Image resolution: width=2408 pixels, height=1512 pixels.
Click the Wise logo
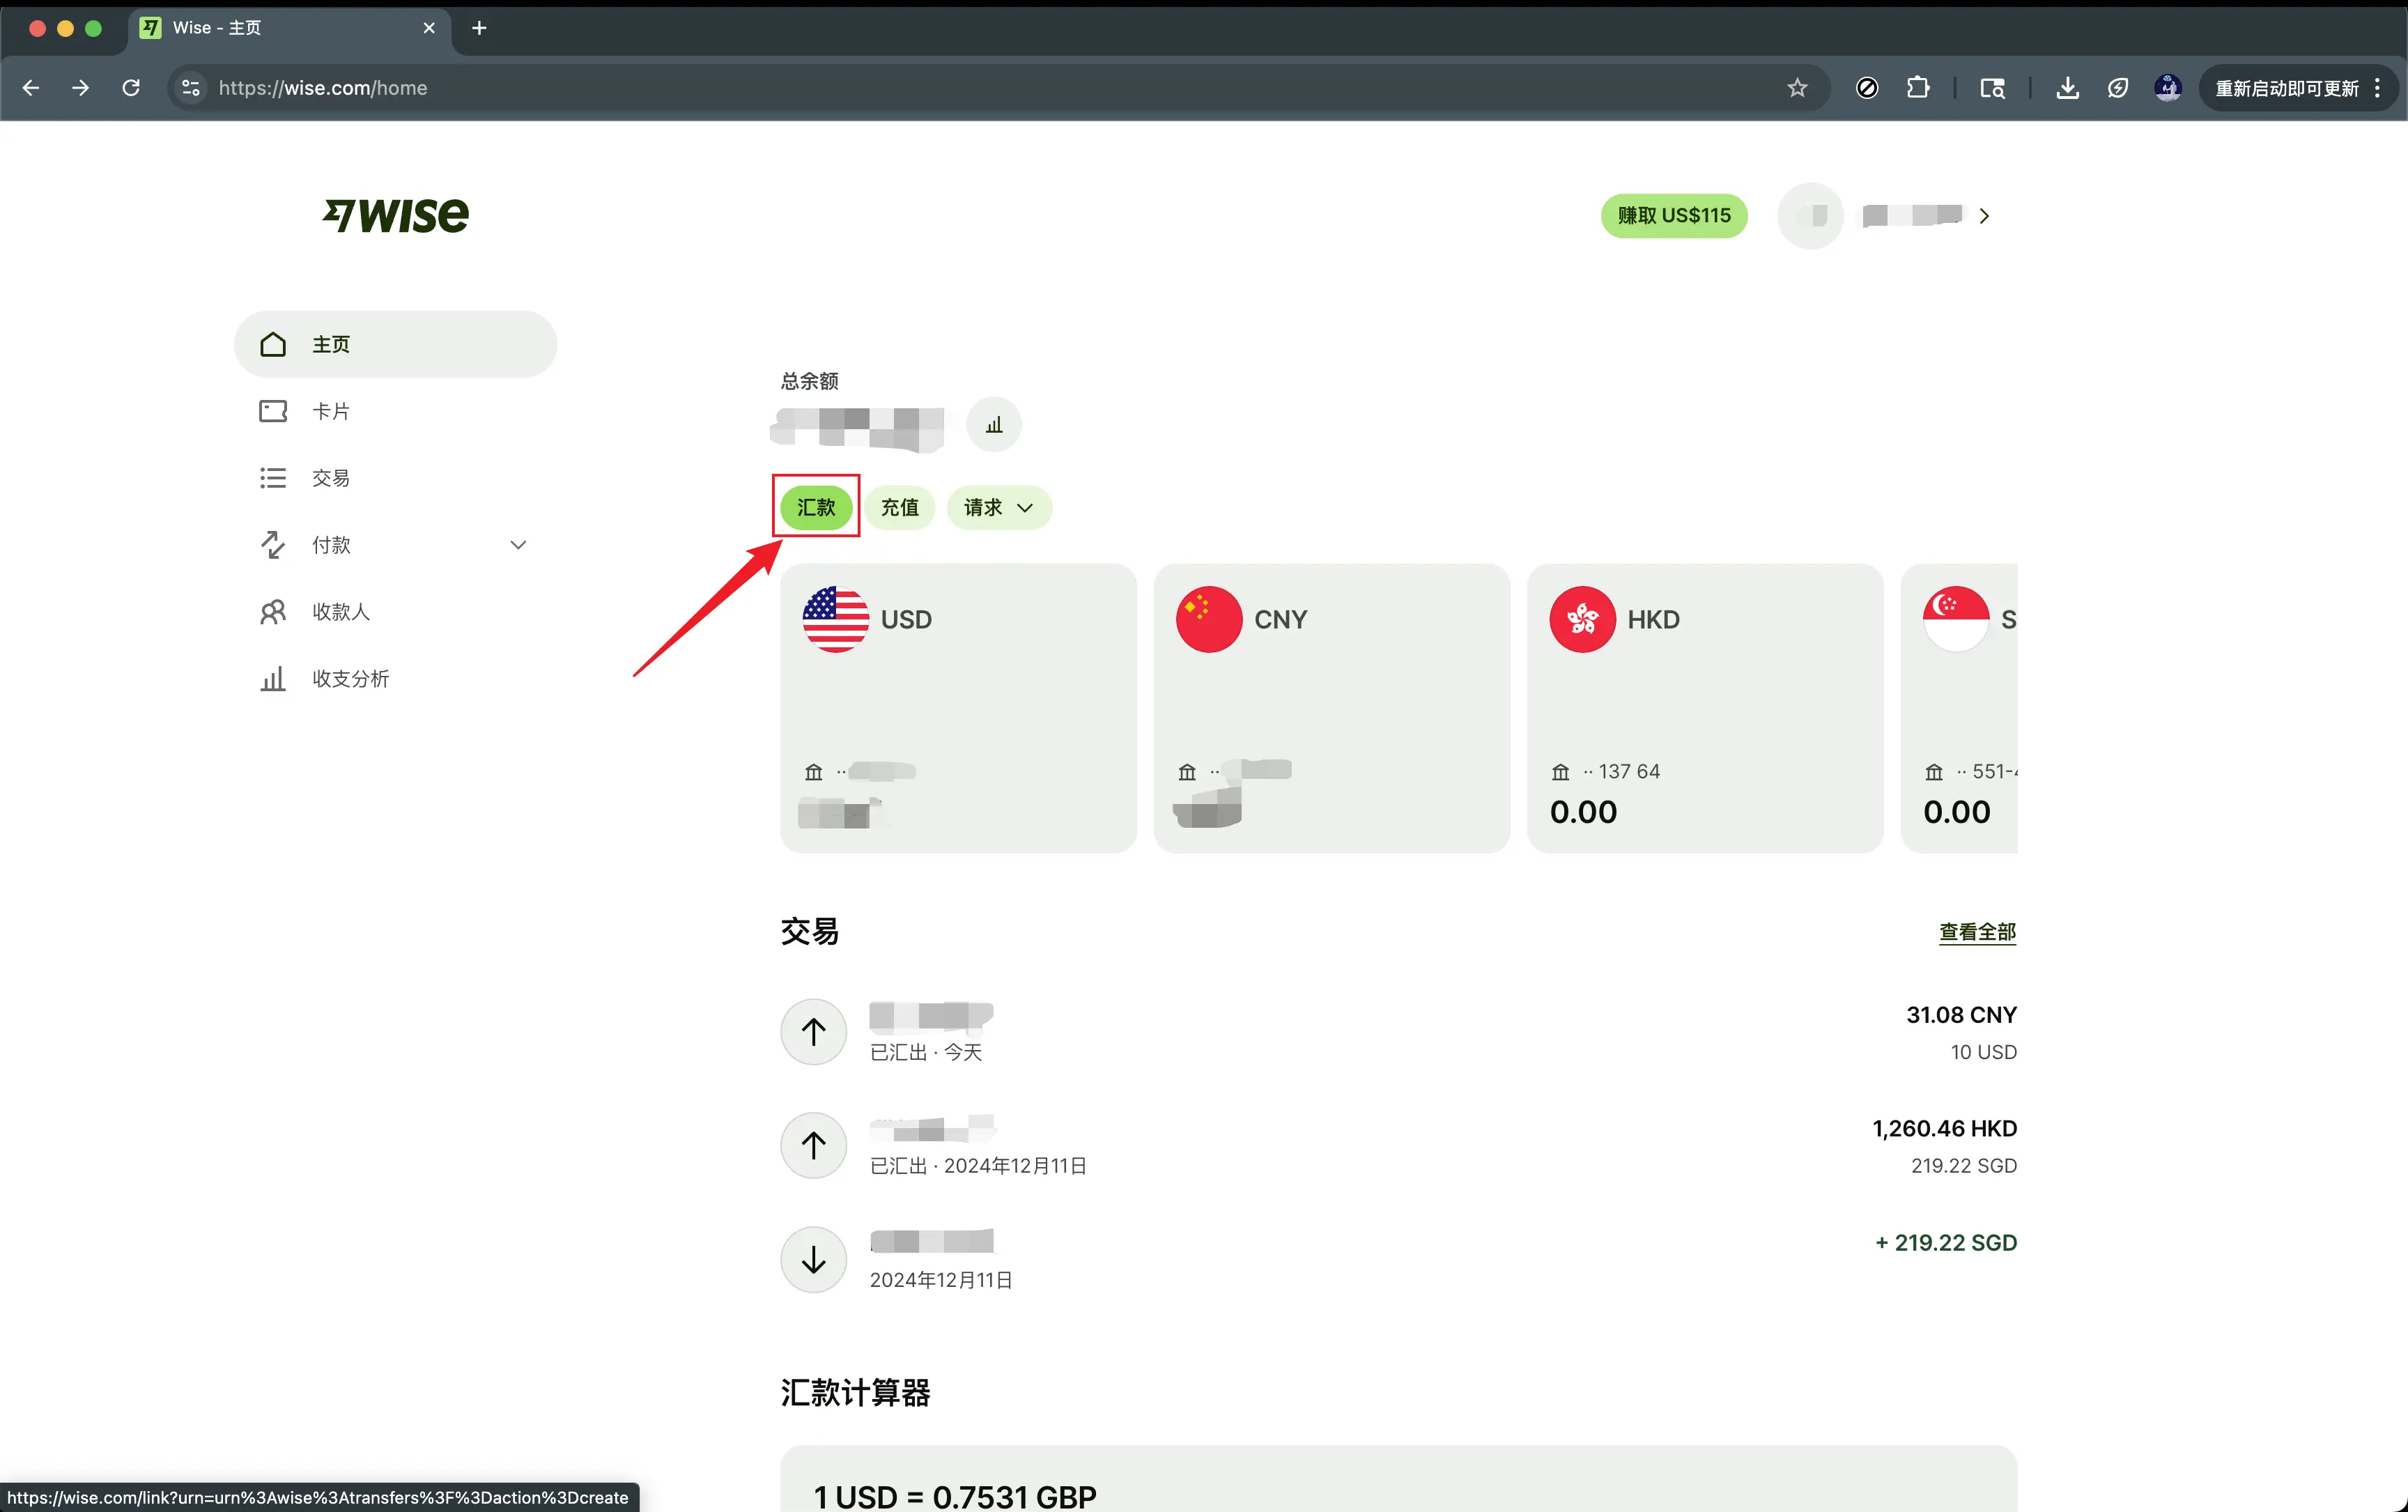click(396, 215)
